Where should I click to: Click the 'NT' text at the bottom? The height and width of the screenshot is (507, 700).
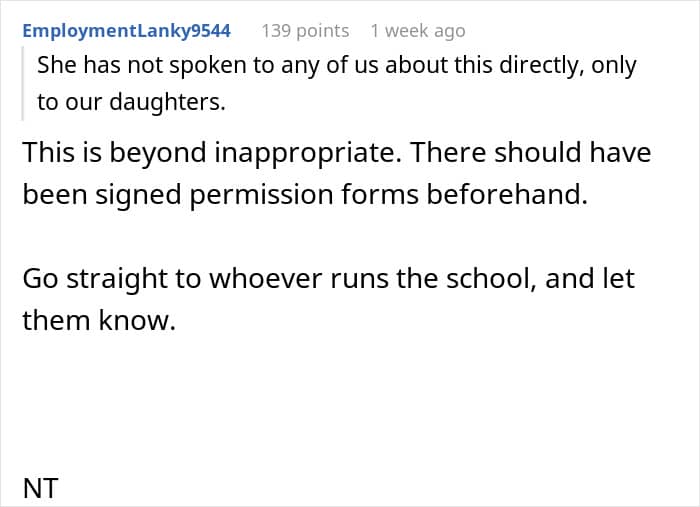click(x=40, y=488)
